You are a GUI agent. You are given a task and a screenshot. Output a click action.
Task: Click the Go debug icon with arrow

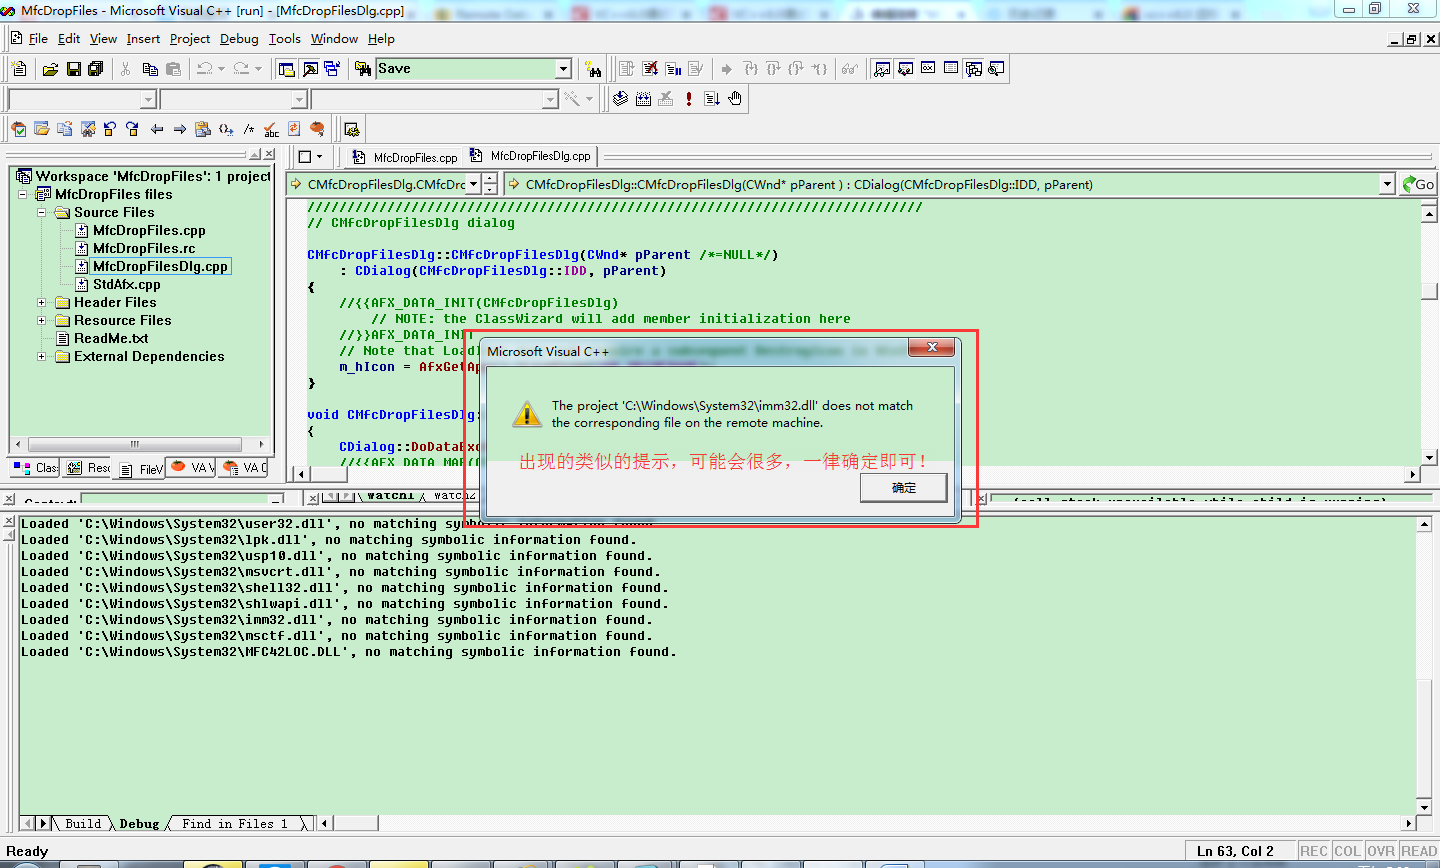tap(712, 99)
